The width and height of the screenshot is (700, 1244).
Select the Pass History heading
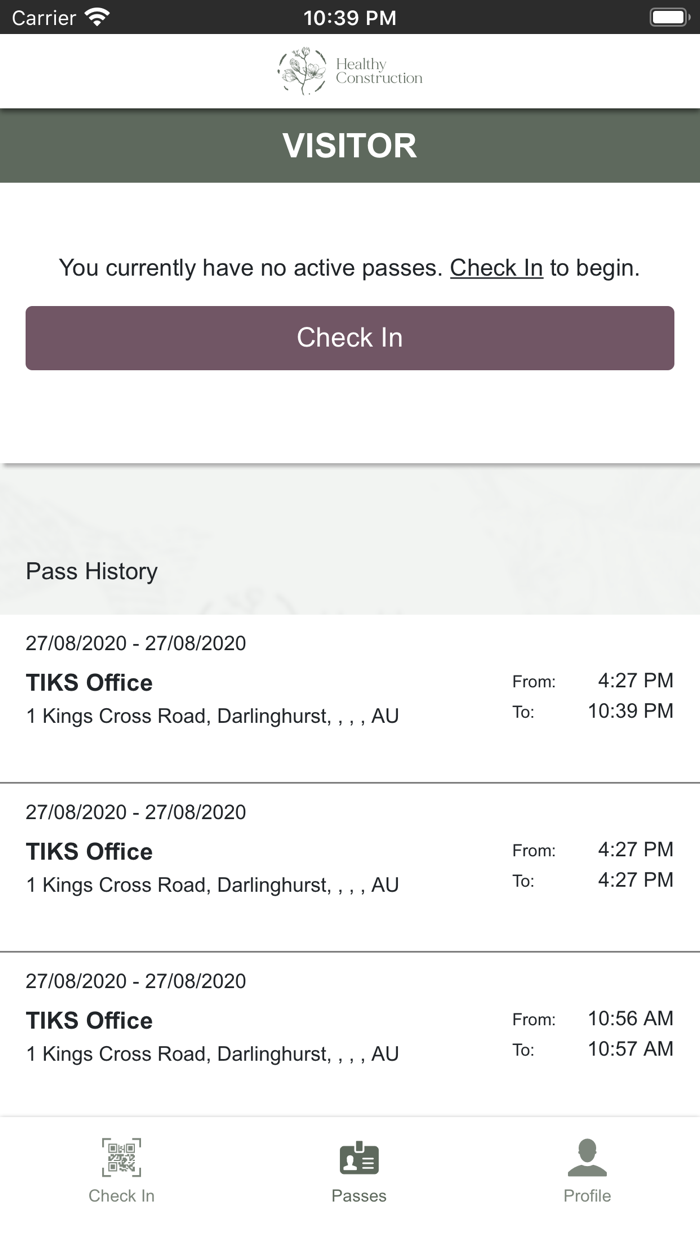tap(92, 571)
